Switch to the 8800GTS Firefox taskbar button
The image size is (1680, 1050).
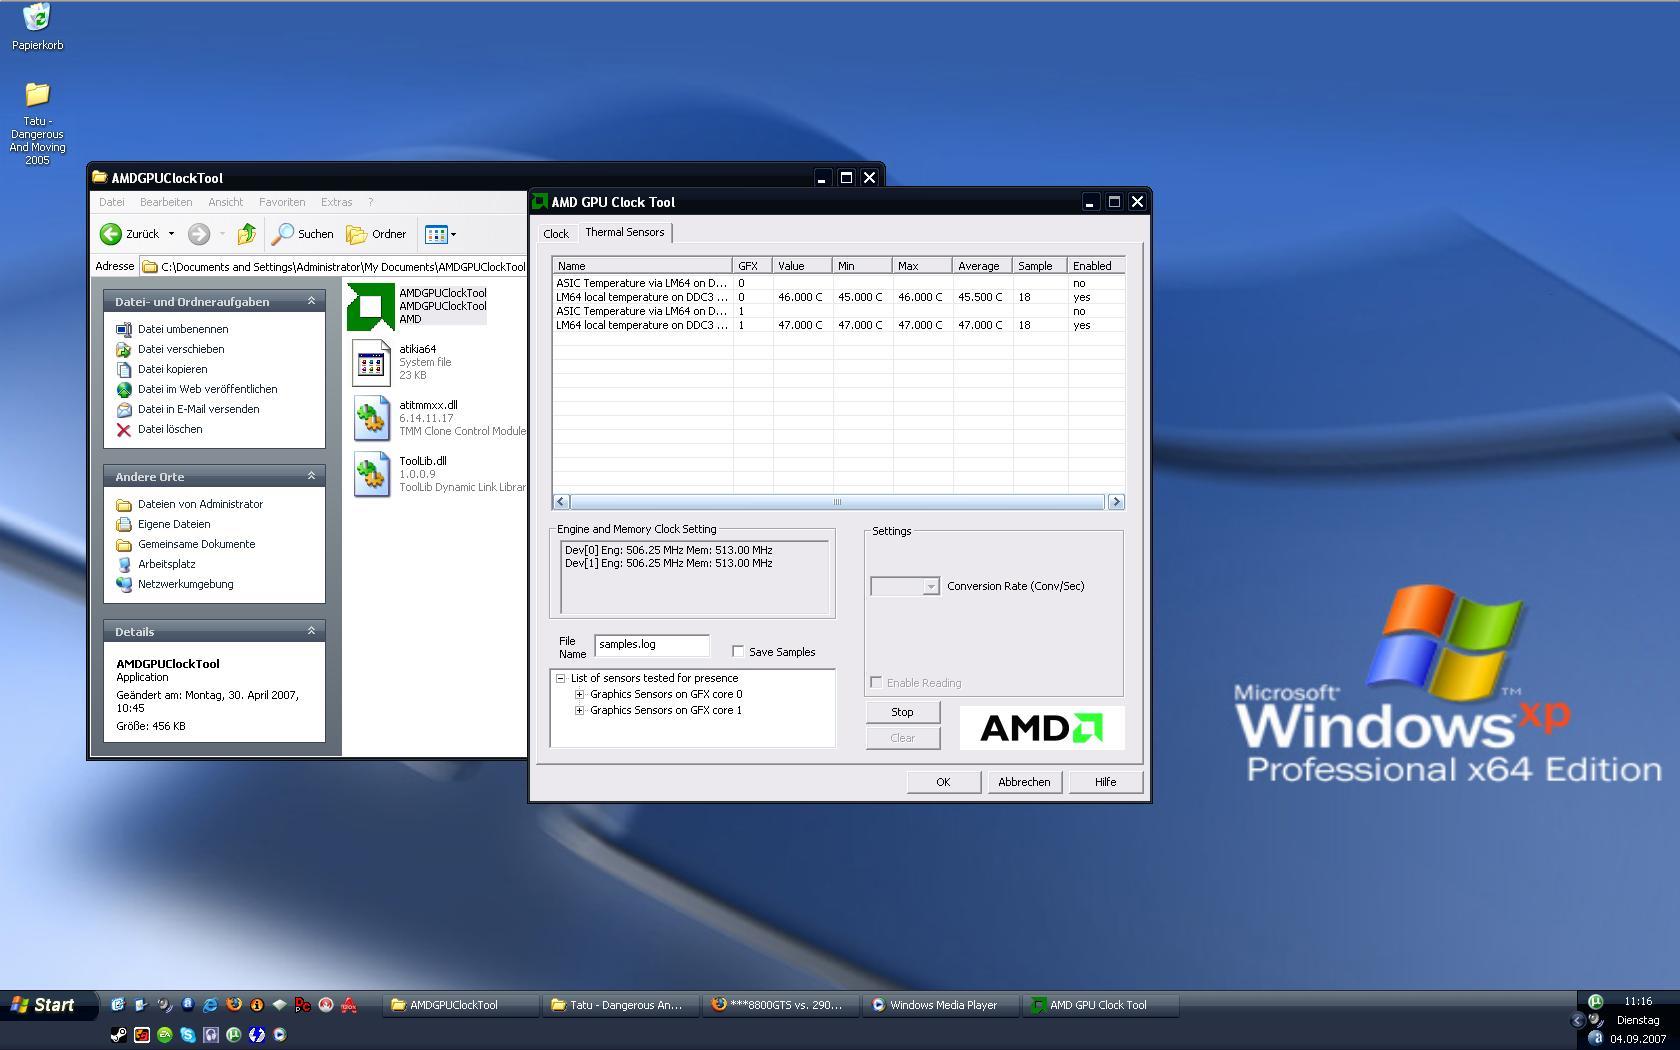[781, 1005]
